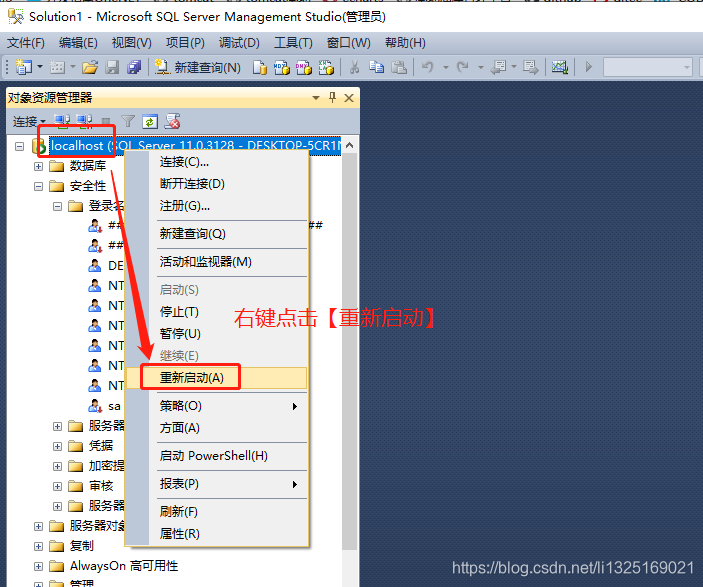Open the 编辑(E) menu
Screen dimensions: 703x587
tap(78, 43)
